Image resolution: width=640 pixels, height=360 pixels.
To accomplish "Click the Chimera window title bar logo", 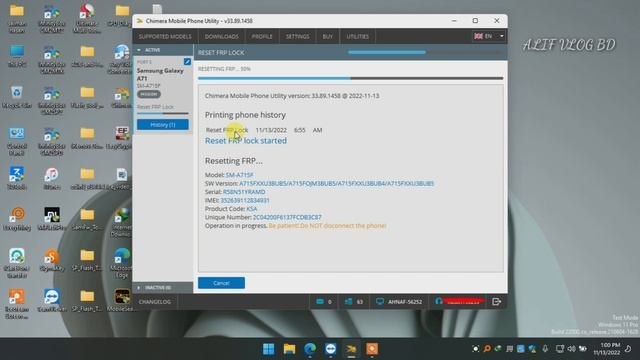I will pyautogui.click(x=140, y=21).
